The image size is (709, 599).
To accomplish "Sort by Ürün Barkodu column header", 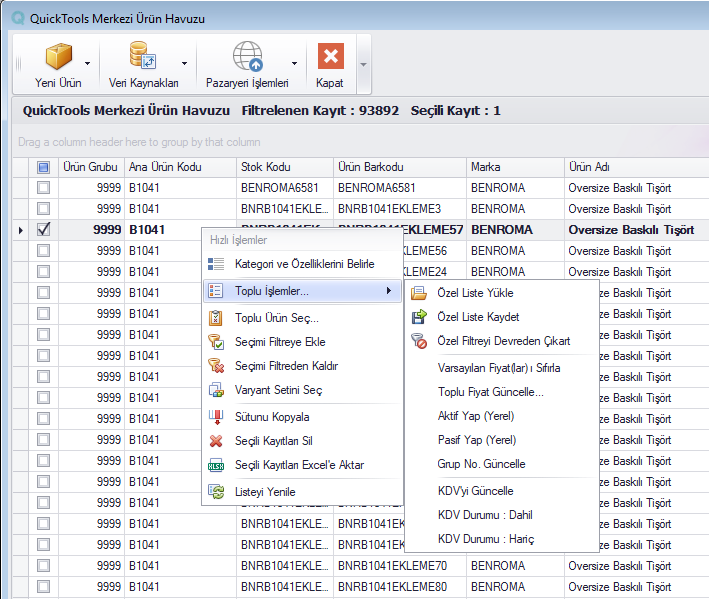I will click(399, 167).
